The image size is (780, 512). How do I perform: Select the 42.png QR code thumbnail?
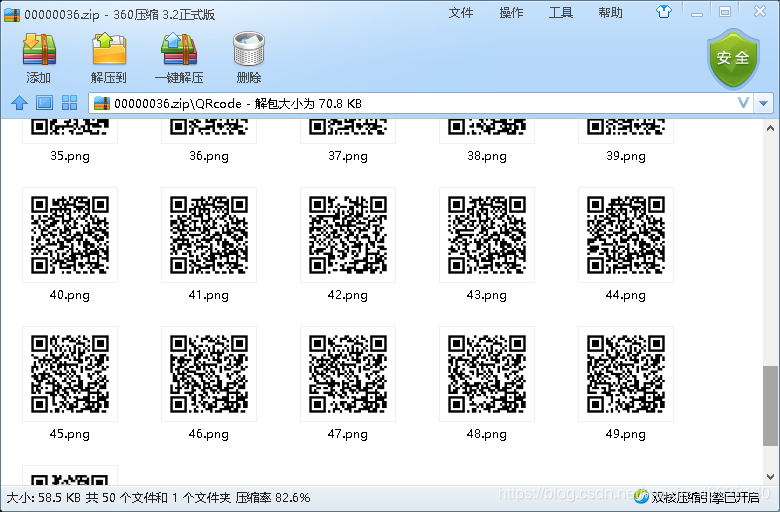[x=348, y=235]
